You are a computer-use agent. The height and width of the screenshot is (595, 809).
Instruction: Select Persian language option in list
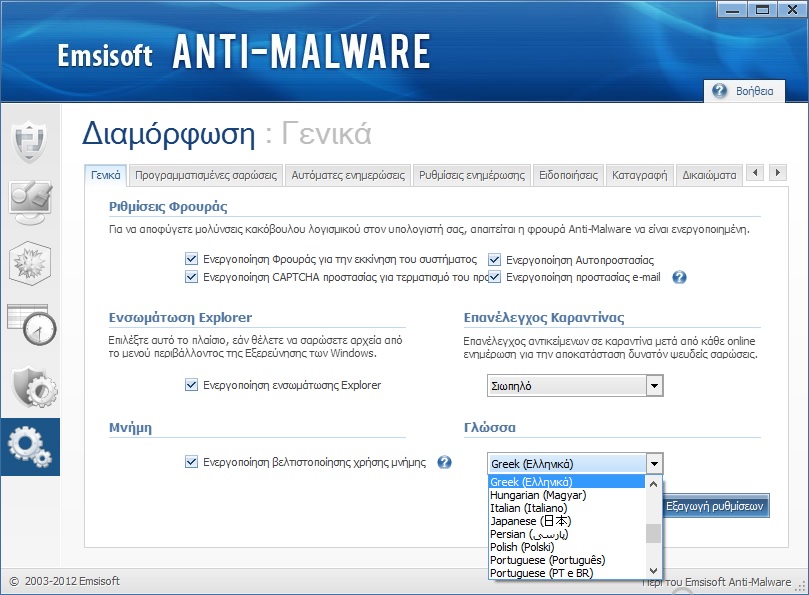tap(567, 534)
